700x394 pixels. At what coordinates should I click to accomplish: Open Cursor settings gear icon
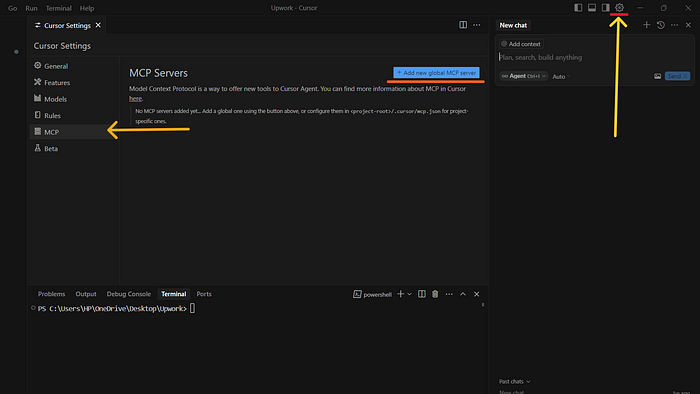[619, 8]
